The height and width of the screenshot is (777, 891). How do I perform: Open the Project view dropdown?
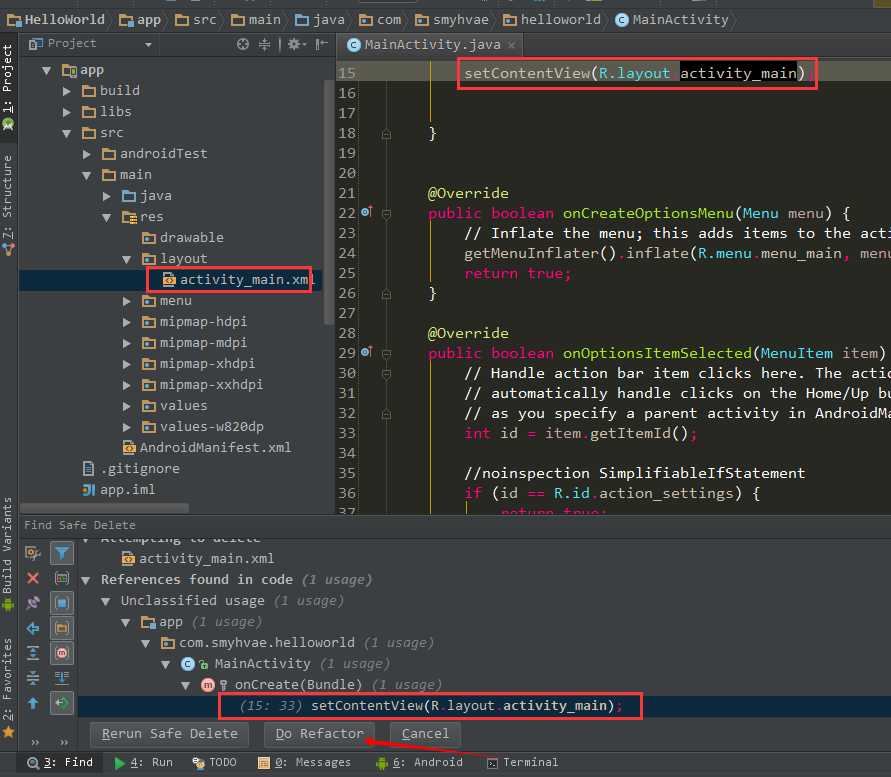point(148,44)
